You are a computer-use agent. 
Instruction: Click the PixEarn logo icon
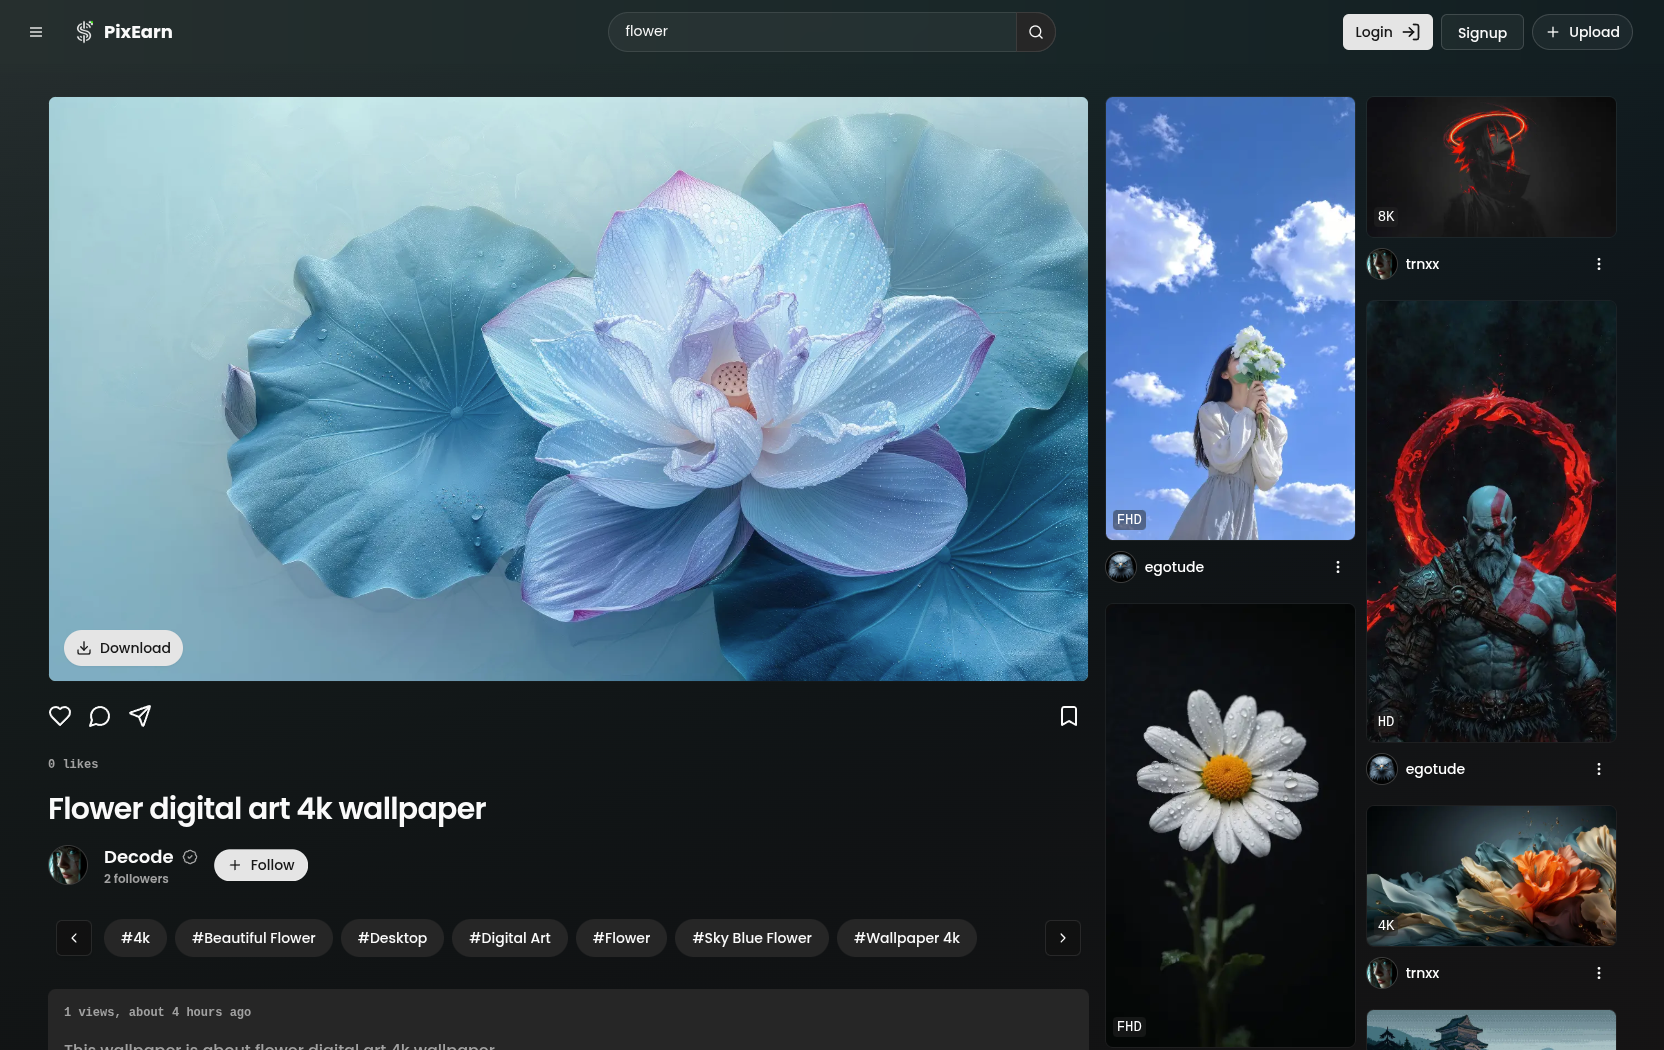84,31
